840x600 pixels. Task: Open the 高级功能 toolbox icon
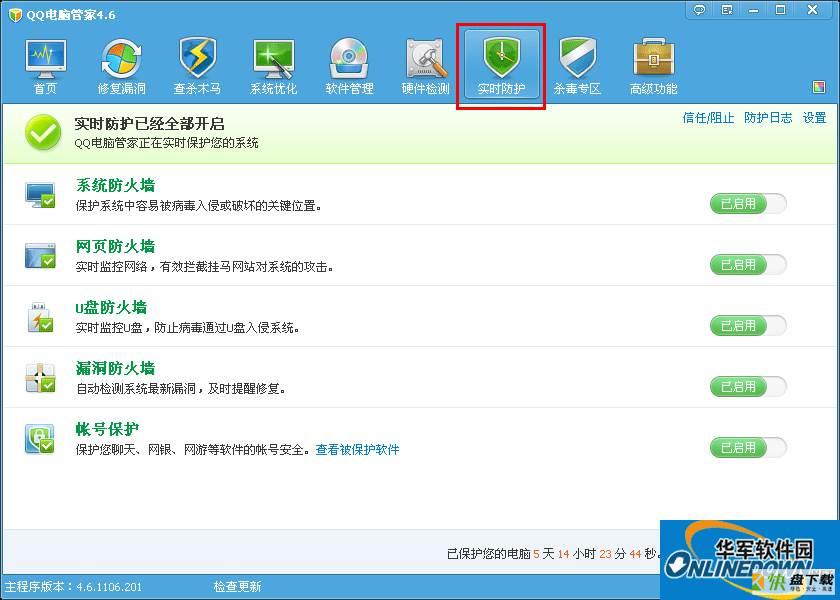[654, 58]
